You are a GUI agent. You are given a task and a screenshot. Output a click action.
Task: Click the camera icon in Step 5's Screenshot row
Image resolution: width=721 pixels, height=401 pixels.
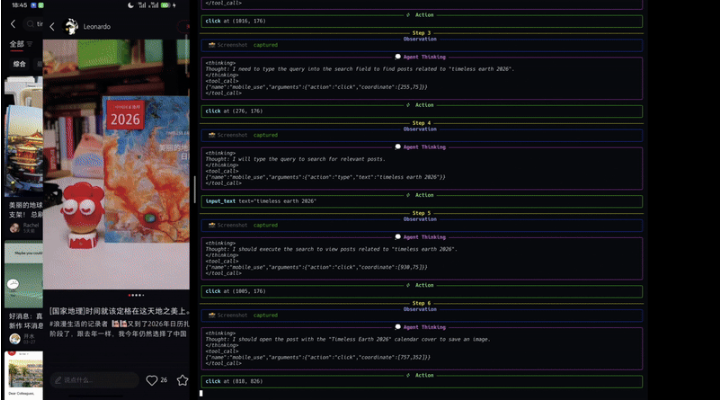click(212, 225)
